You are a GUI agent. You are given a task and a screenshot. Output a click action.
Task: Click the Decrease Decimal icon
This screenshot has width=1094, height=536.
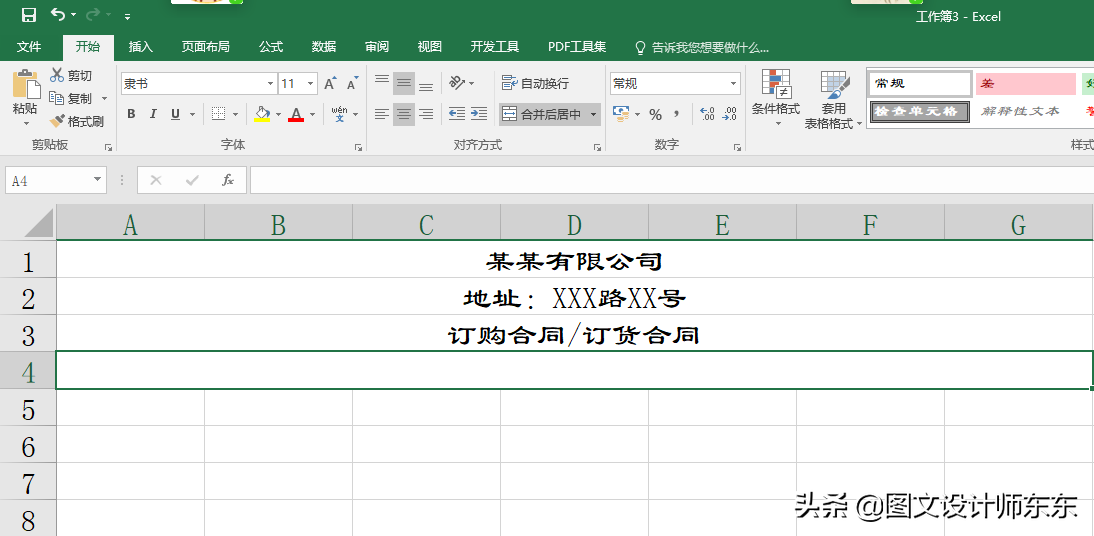(729, 114)
